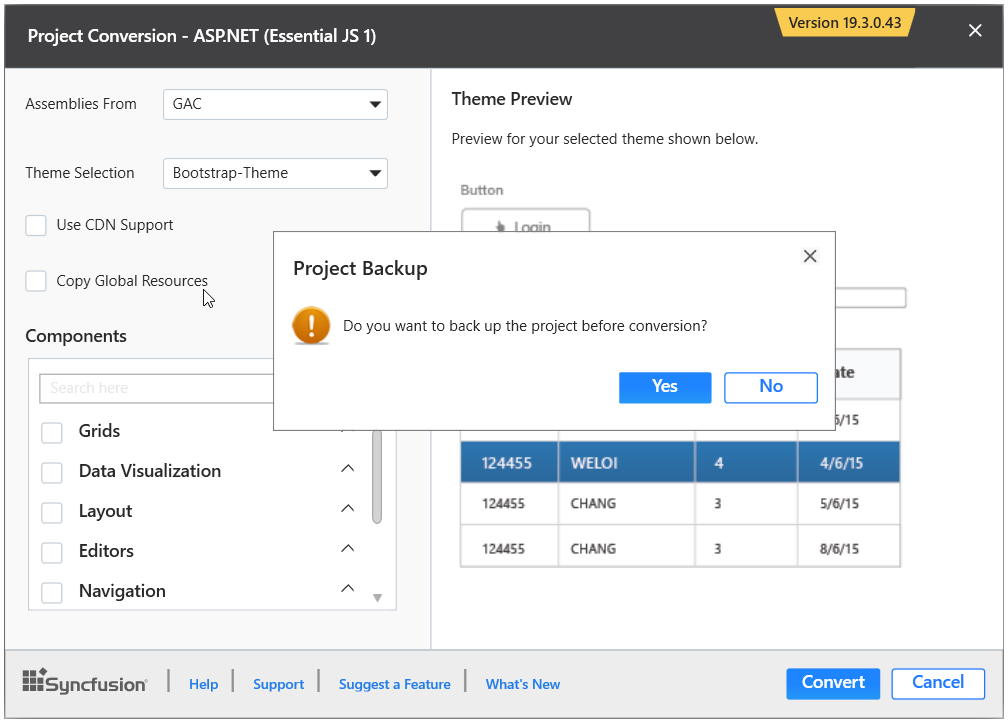Image resolution: width=1008 pixels, height=723 pixels.
Task: Close the Project Backup dialog
Action: (x=810, y=257)
